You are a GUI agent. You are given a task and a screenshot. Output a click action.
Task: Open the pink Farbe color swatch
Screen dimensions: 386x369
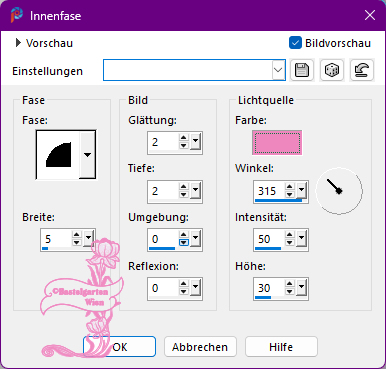[x=277, y=143]
